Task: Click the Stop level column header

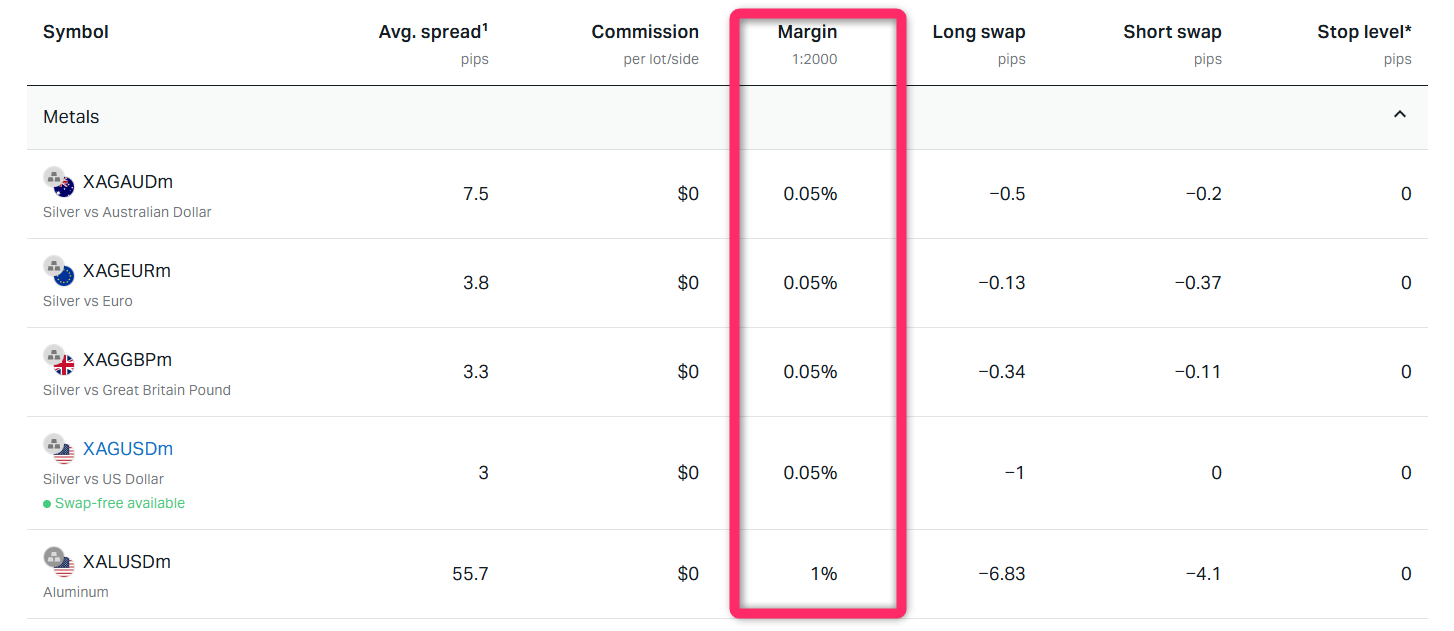Action: [x=1364, y=32]
